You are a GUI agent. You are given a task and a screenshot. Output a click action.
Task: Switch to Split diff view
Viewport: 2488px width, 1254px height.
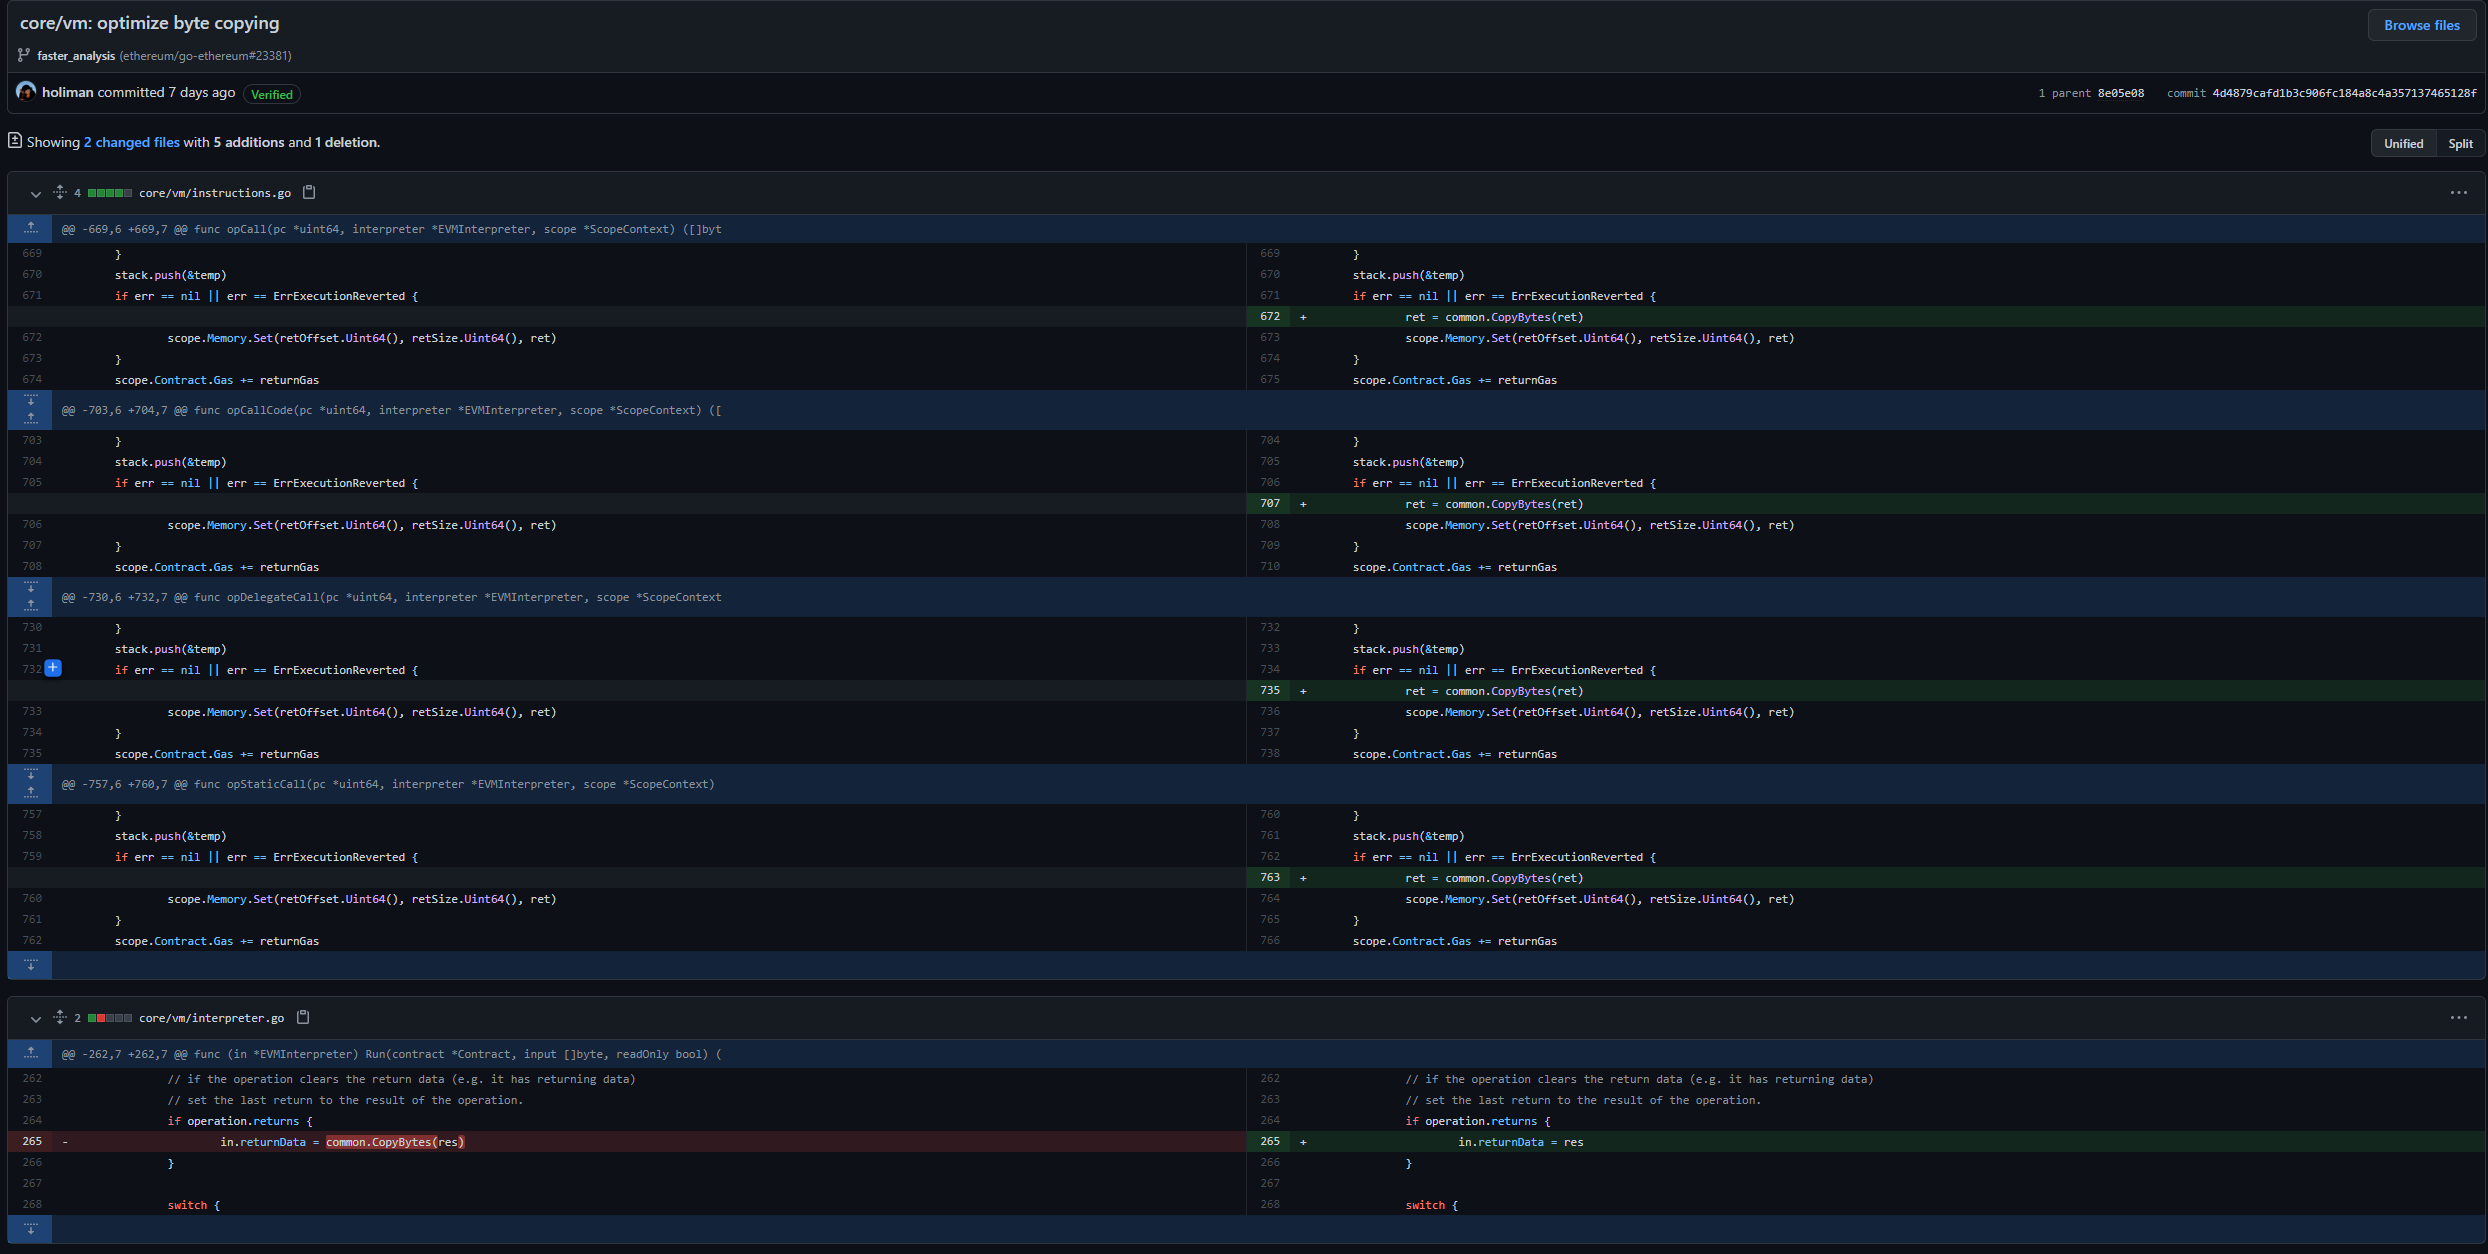coord(2460,143)
